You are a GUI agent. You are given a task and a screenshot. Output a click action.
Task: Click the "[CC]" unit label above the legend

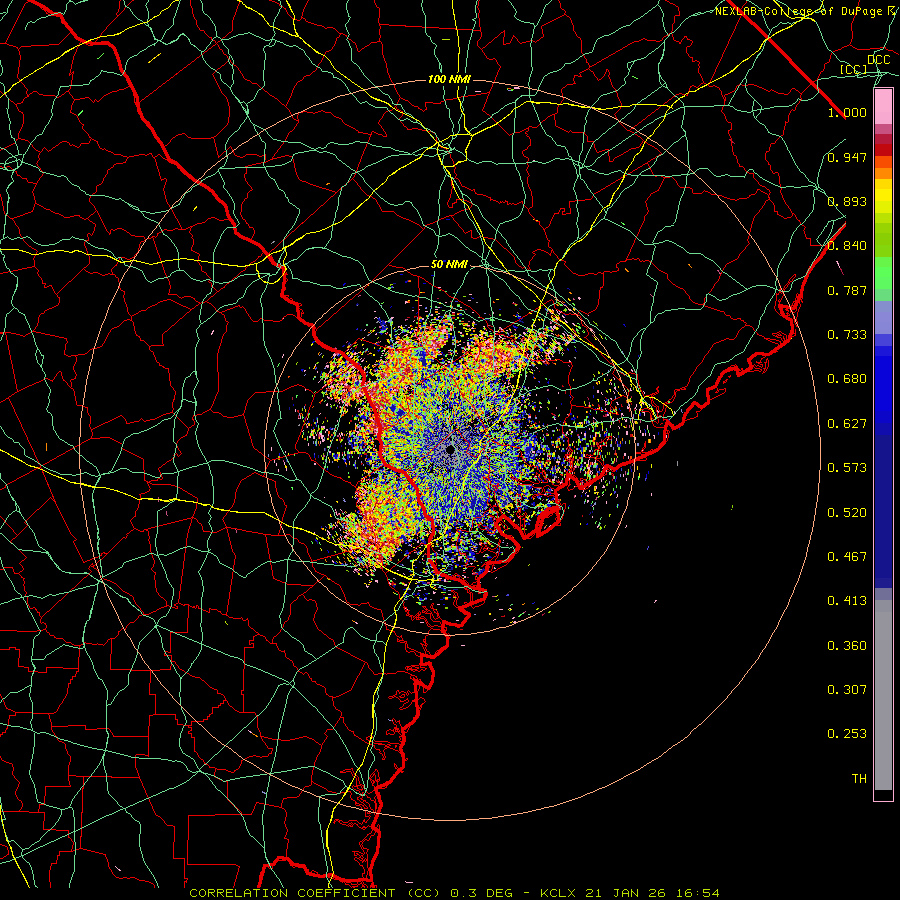854,69
